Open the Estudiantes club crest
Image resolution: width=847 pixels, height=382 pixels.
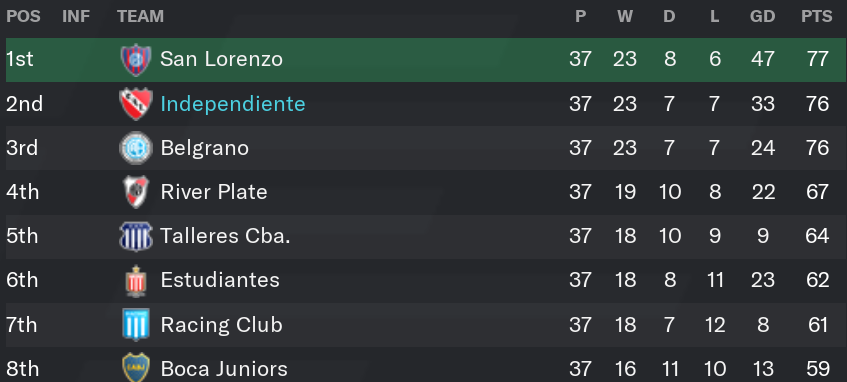pyautogui.click(x=136, y=281)
